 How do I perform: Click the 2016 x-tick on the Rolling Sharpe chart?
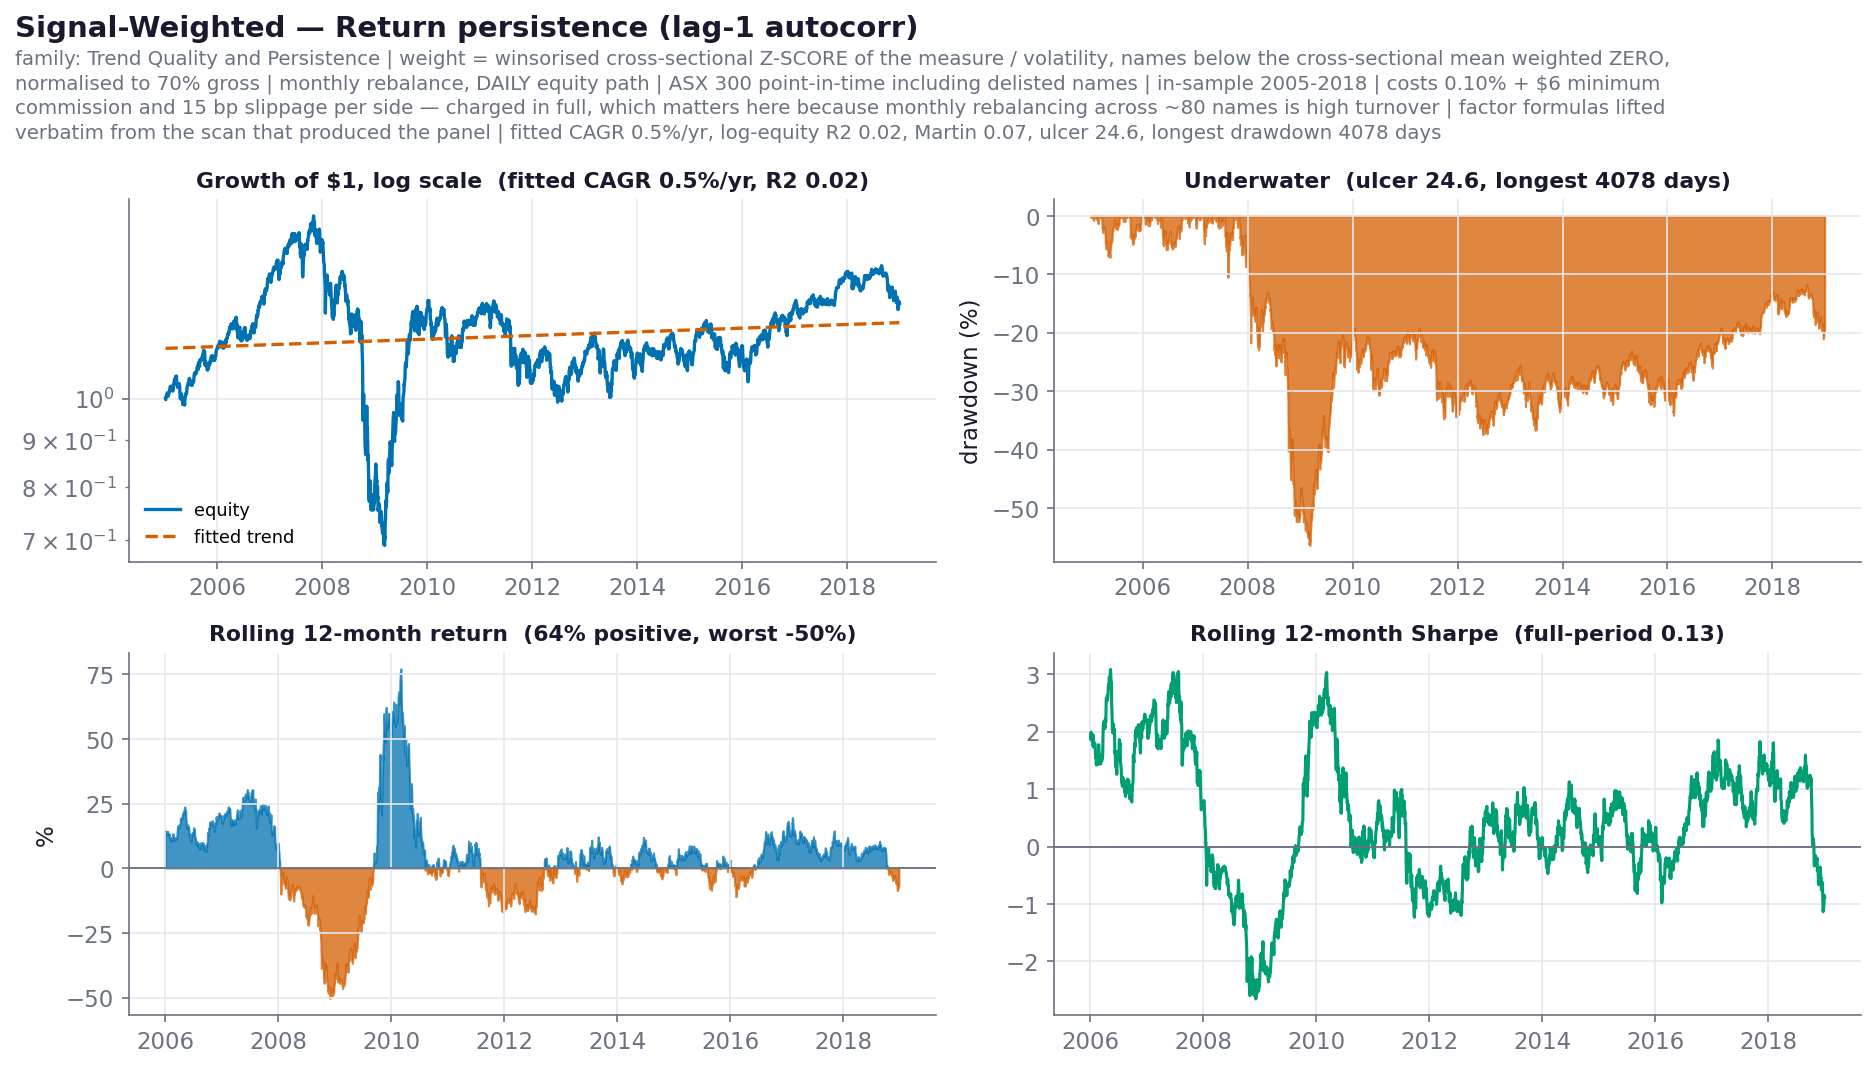[1655, 1041]
